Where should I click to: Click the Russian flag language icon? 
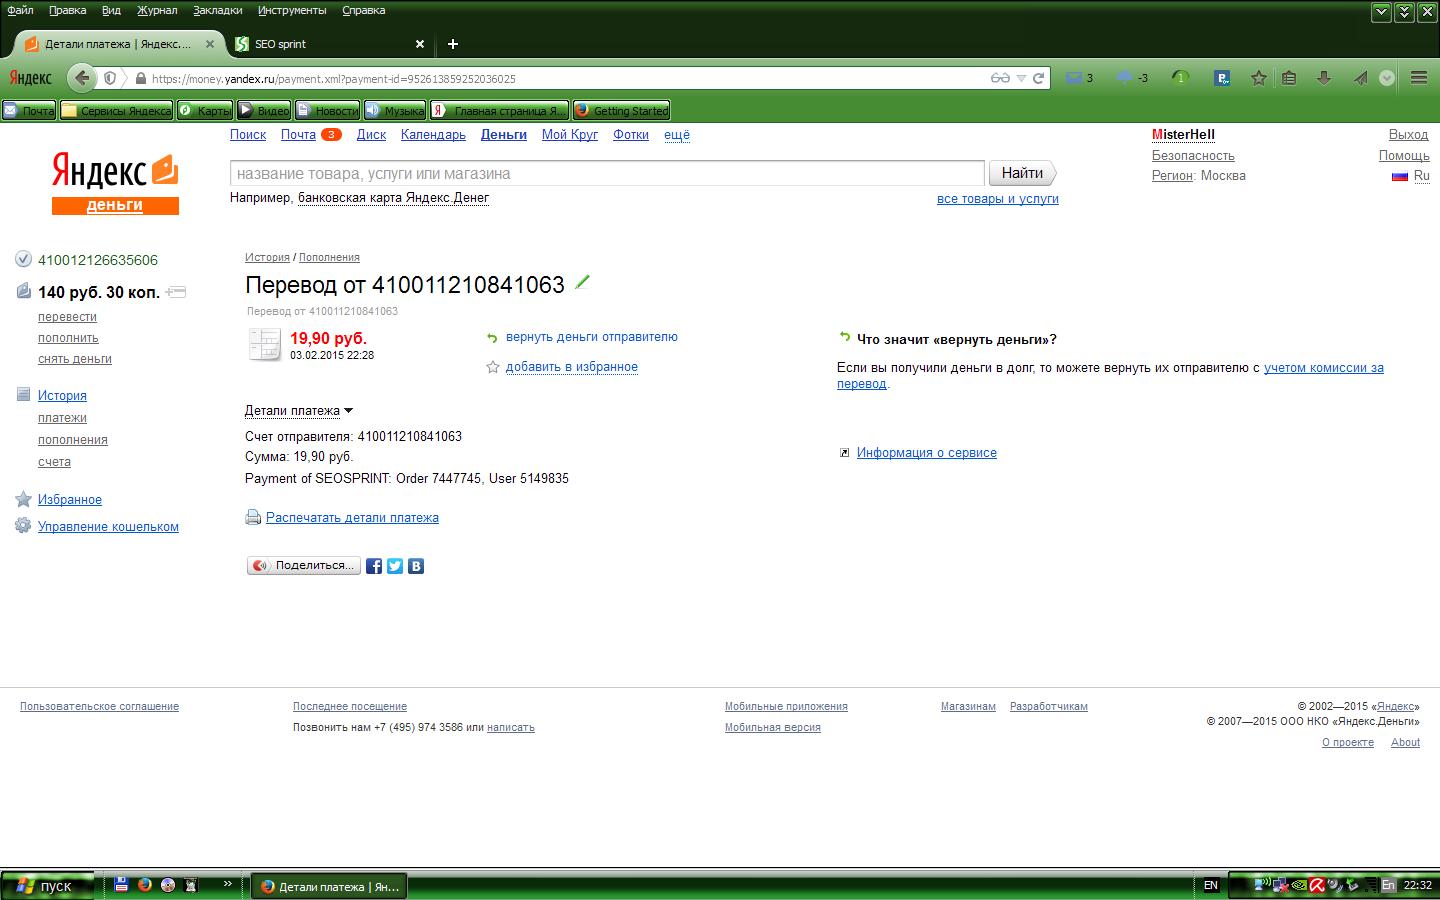(1400, 176)
